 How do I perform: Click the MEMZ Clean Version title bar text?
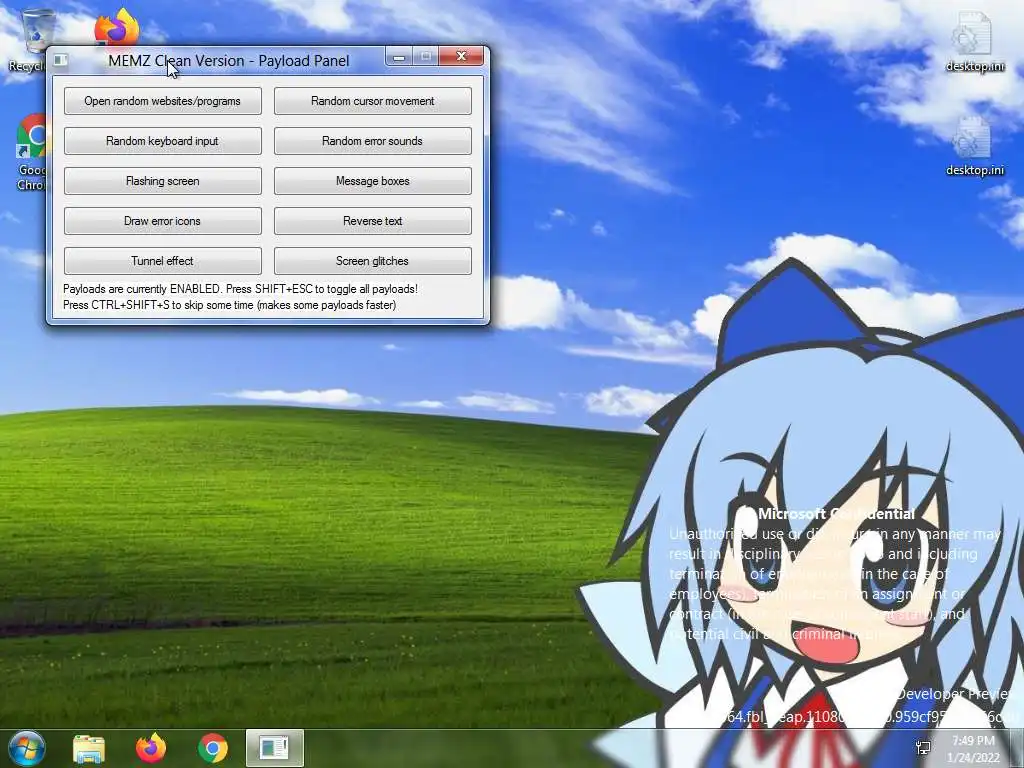pyautogui.click(x=229, y=61)
